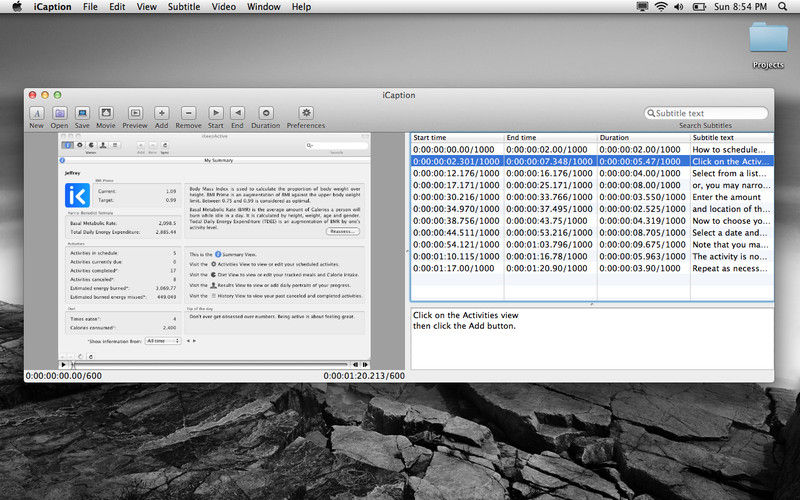The image size is (800, 500).
Task: Step forward one frame in movie player
Action: coord(365,364)
